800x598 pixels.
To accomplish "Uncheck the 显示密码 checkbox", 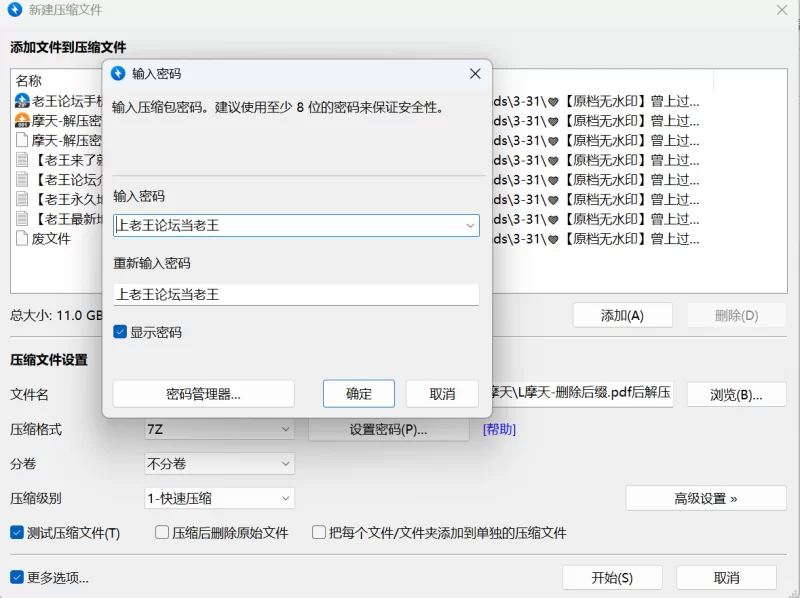I will pos(120,332).
